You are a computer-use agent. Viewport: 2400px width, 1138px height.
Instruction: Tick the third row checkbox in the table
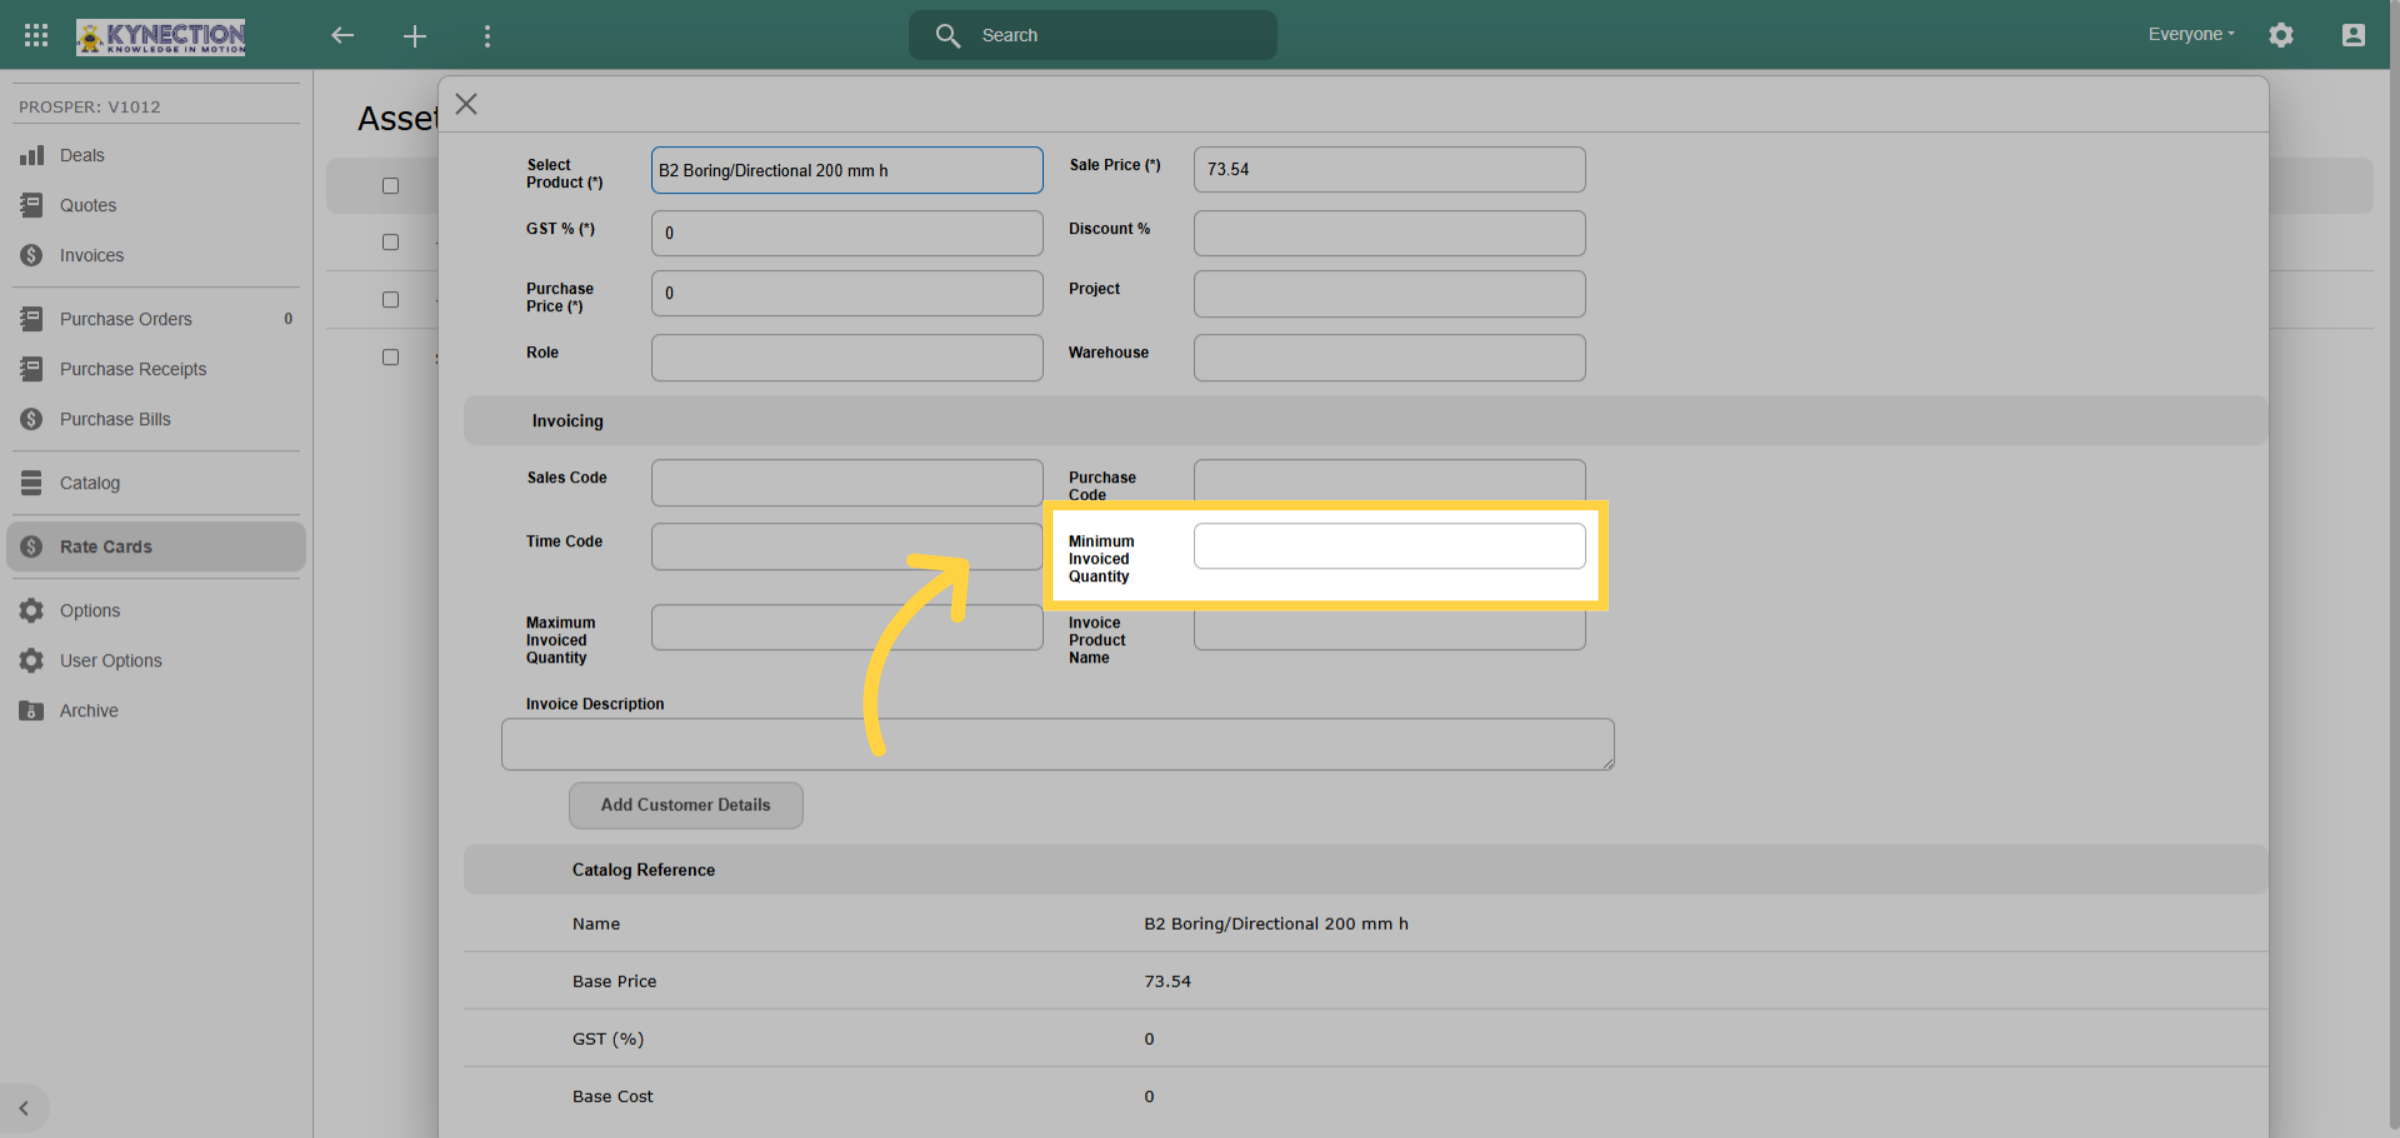390,300
